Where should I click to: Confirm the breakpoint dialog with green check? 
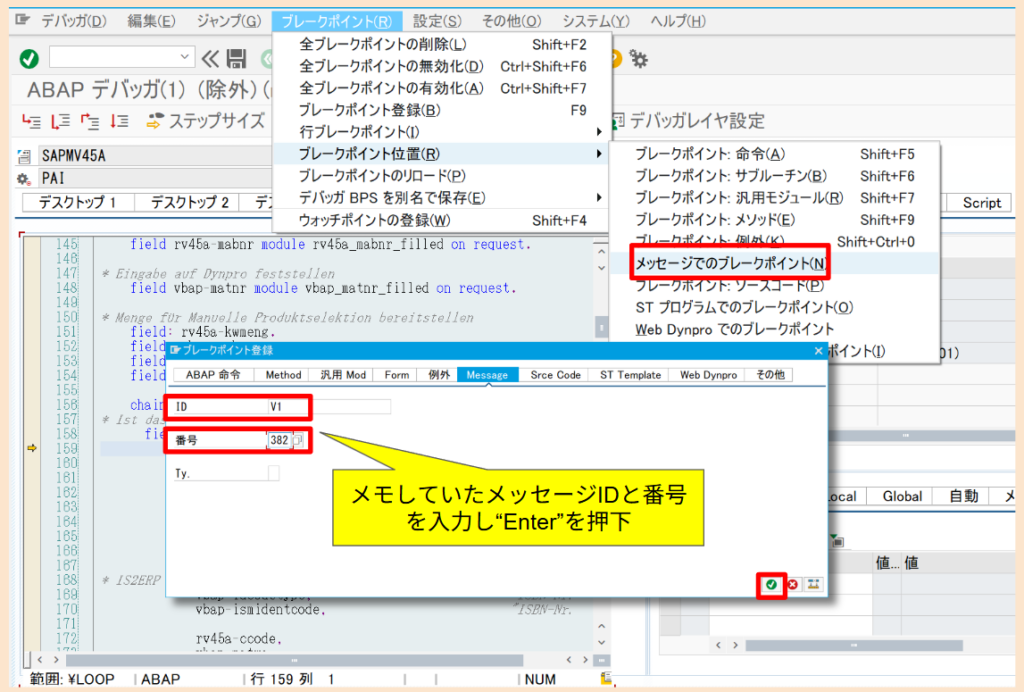tap(771, 584)
